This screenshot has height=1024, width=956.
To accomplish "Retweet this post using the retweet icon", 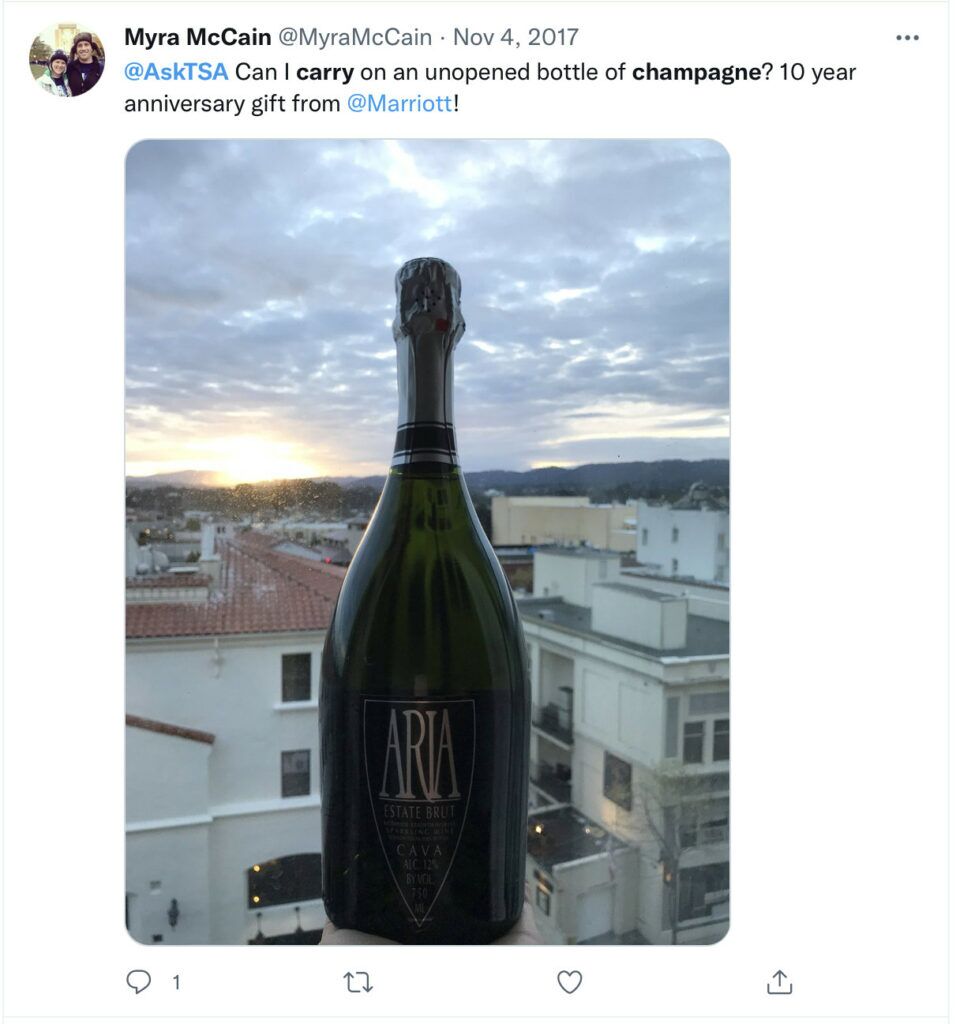I will [358, 982].
